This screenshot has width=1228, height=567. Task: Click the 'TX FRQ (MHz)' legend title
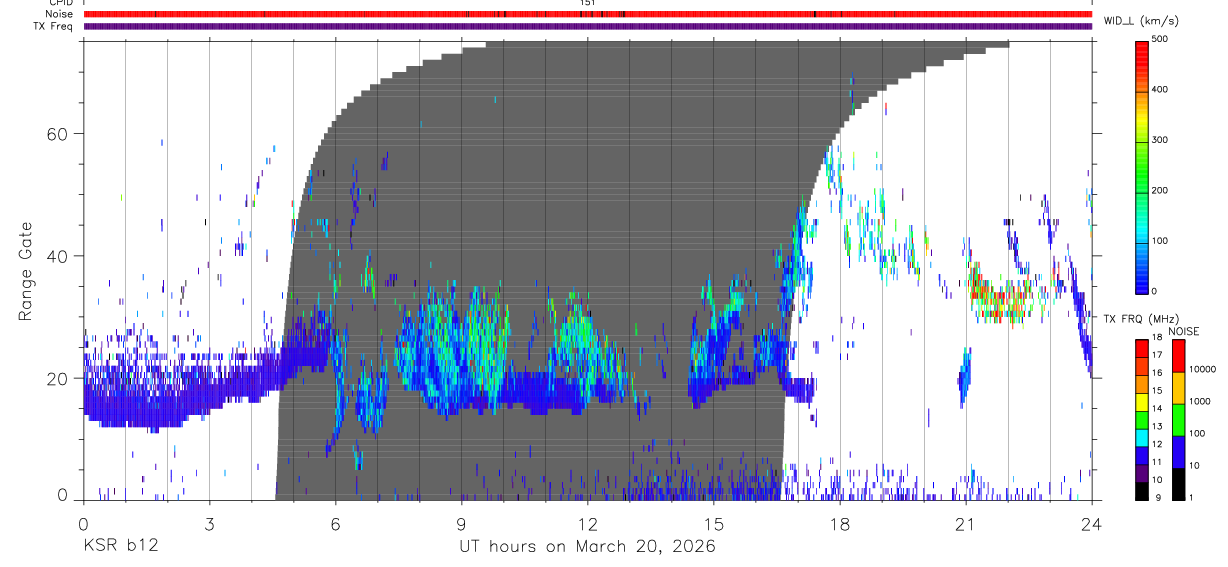[1139, 318]
